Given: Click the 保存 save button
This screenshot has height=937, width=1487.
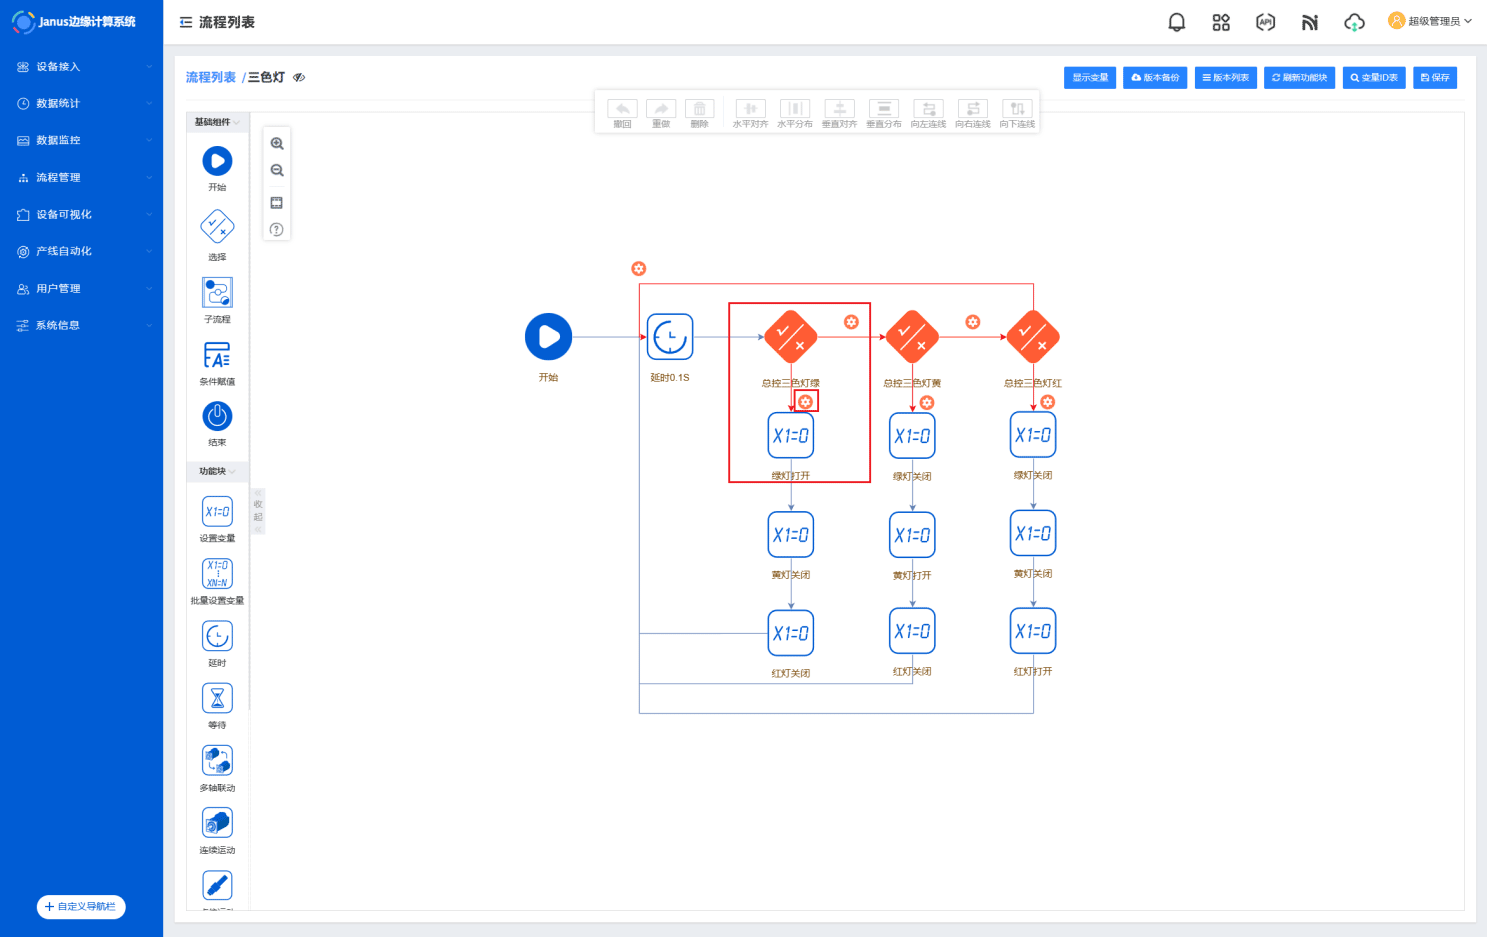Looking at the screenshot, I should pyautogui.click(x=1435, y=78).
